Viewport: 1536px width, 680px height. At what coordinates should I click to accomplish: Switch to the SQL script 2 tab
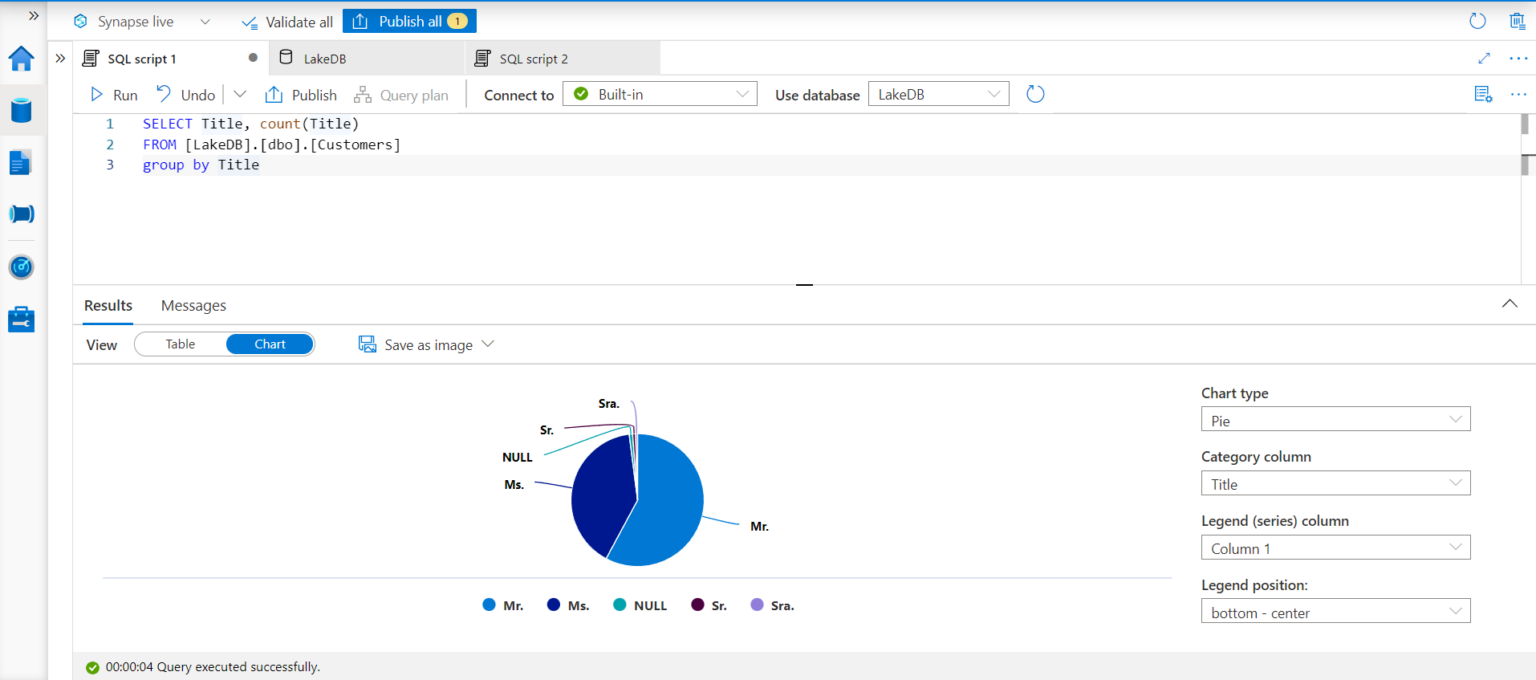pyautogui.click(x=534, y=59)
